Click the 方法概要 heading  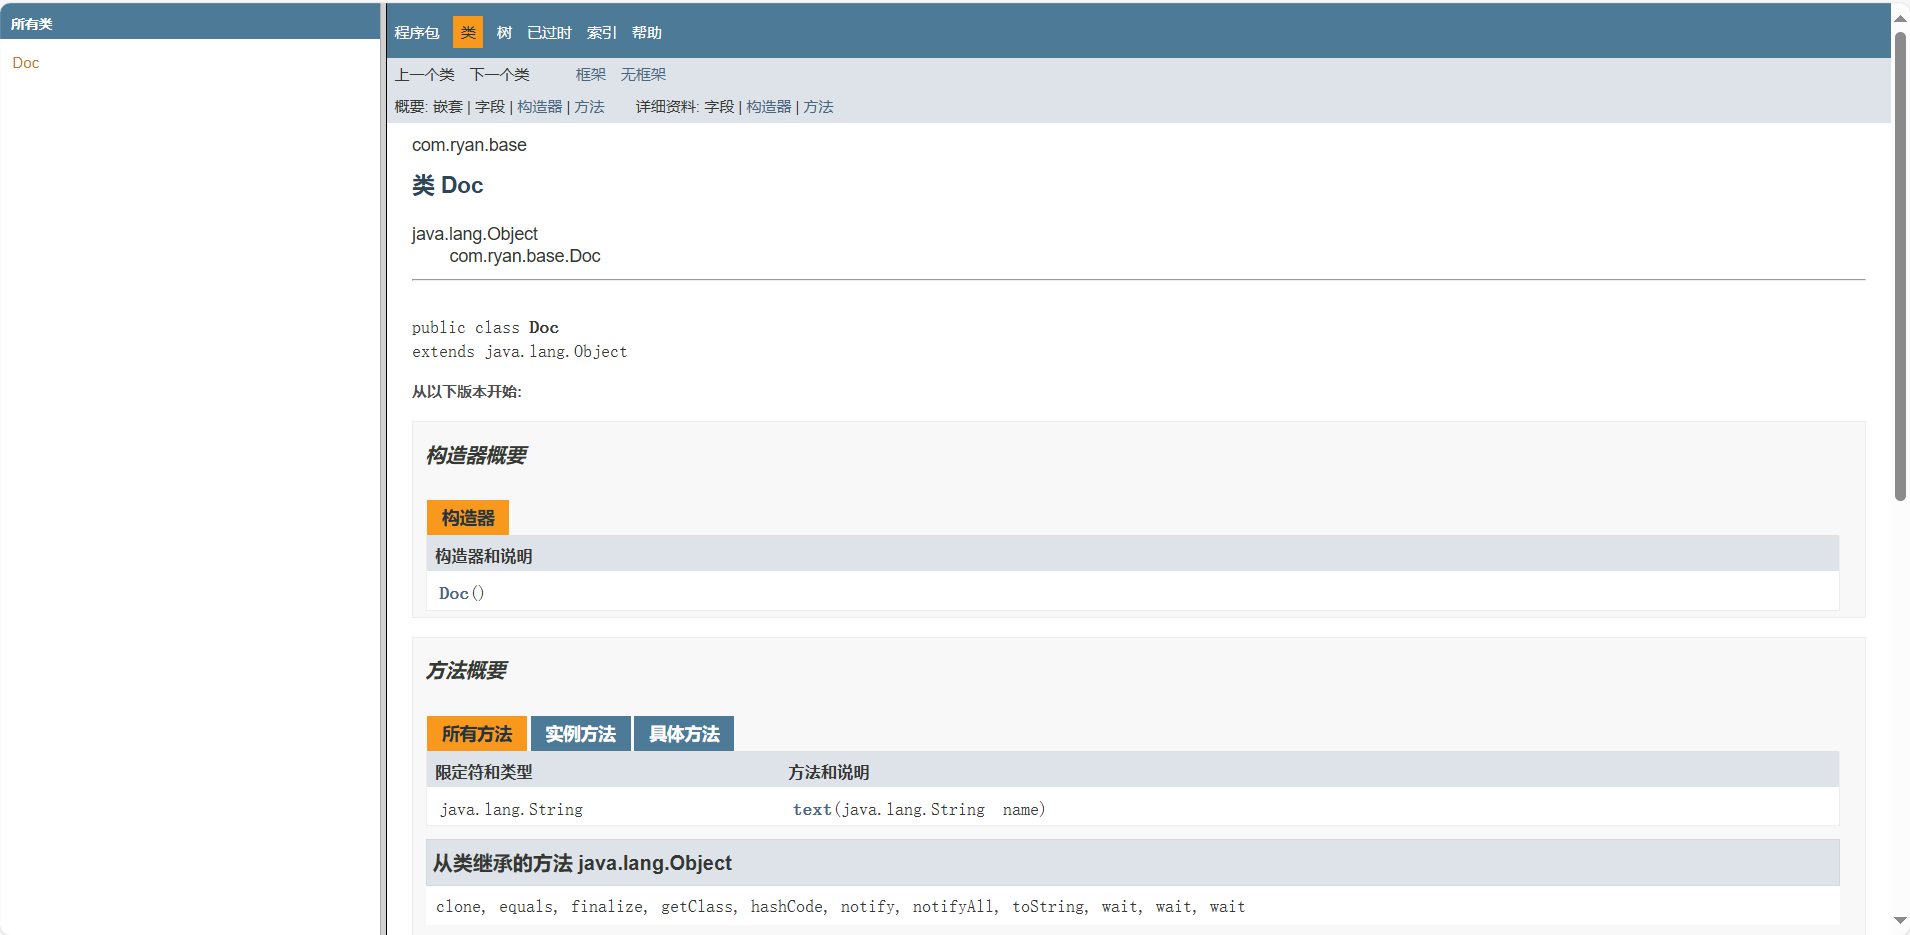click(x=467, y=671)
